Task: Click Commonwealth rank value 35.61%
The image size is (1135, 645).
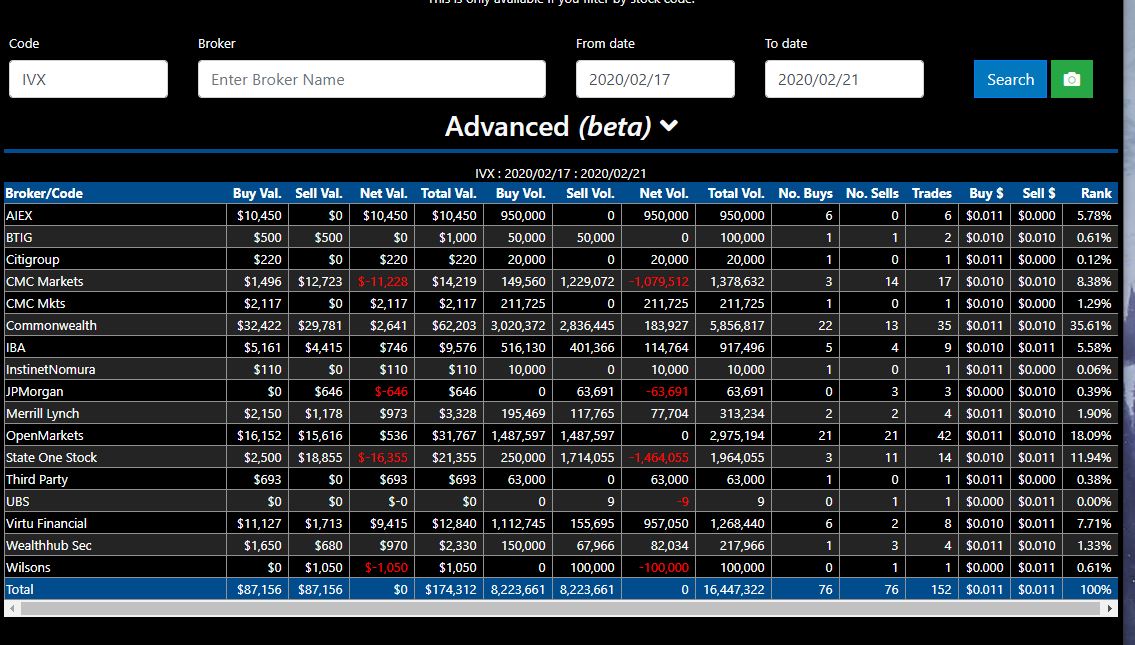Action: 1091,325
